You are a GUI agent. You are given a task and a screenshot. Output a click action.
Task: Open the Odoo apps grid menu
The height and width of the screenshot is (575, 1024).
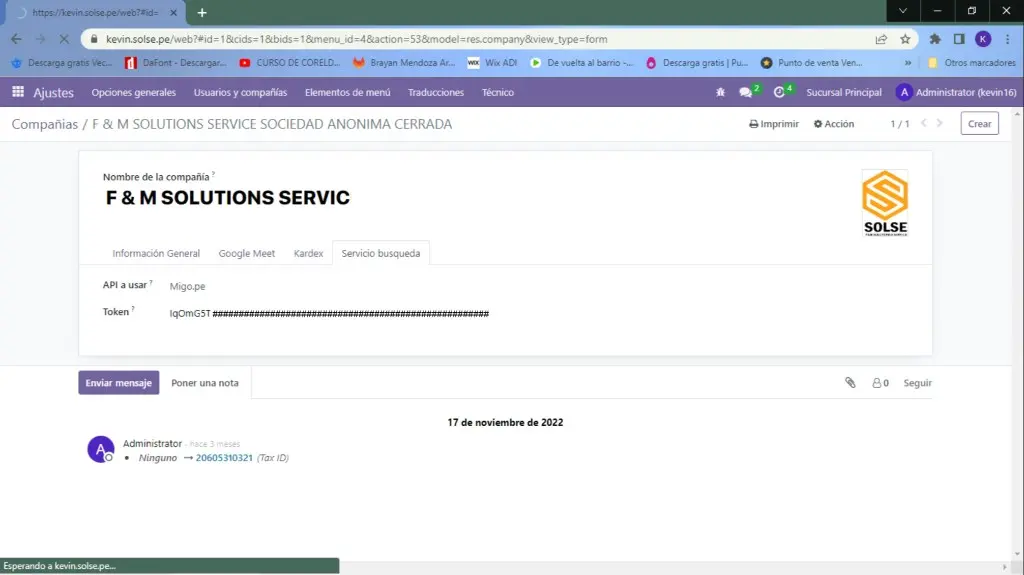[18, 92]
